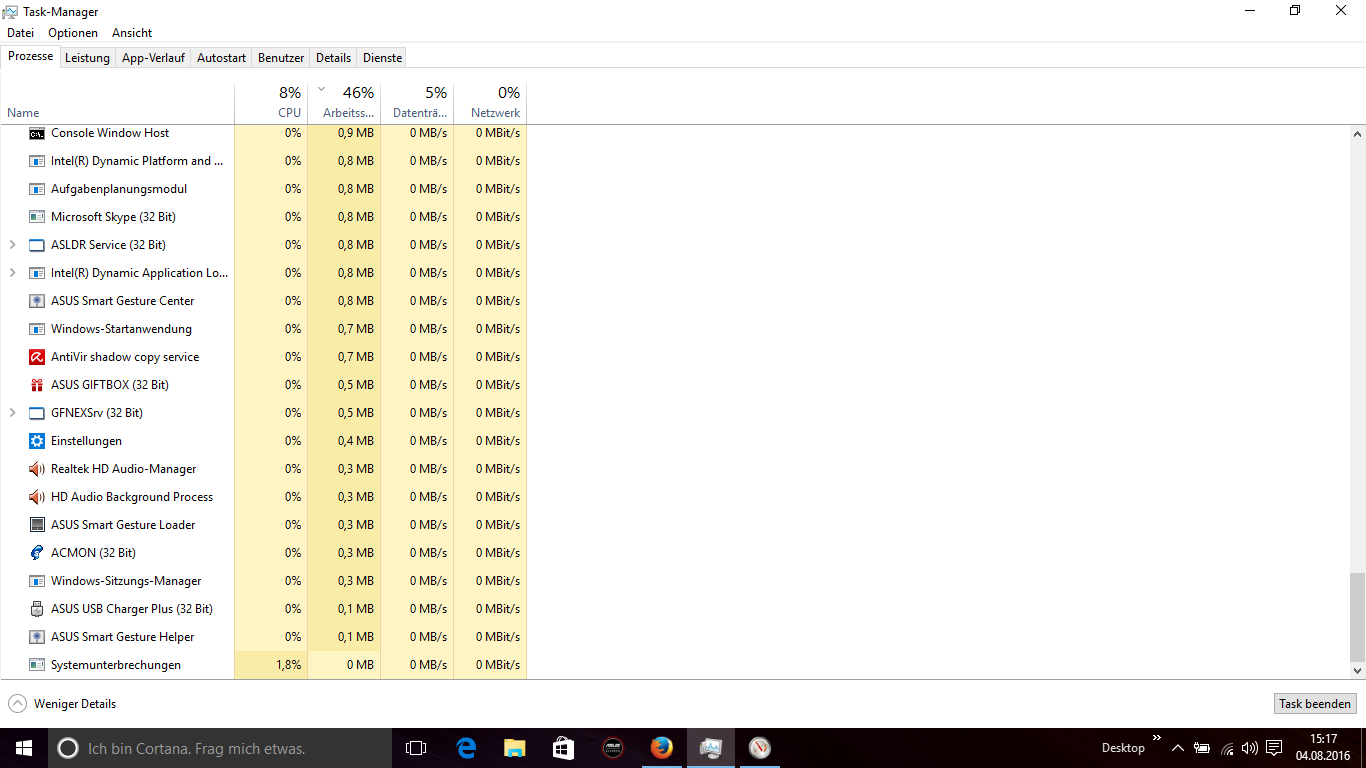Switch to the Autostart tab
Viewport: 1366px width, 768px height.
click(221, 58)
